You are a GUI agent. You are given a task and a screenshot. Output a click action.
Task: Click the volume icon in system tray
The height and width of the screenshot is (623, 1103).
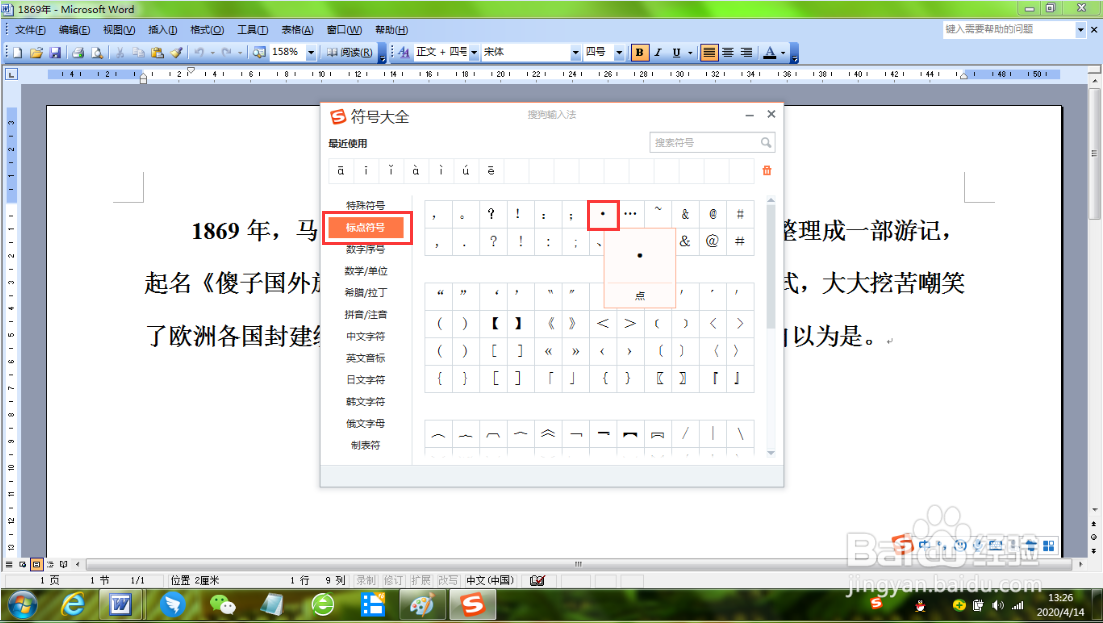[x=997, y=605]
